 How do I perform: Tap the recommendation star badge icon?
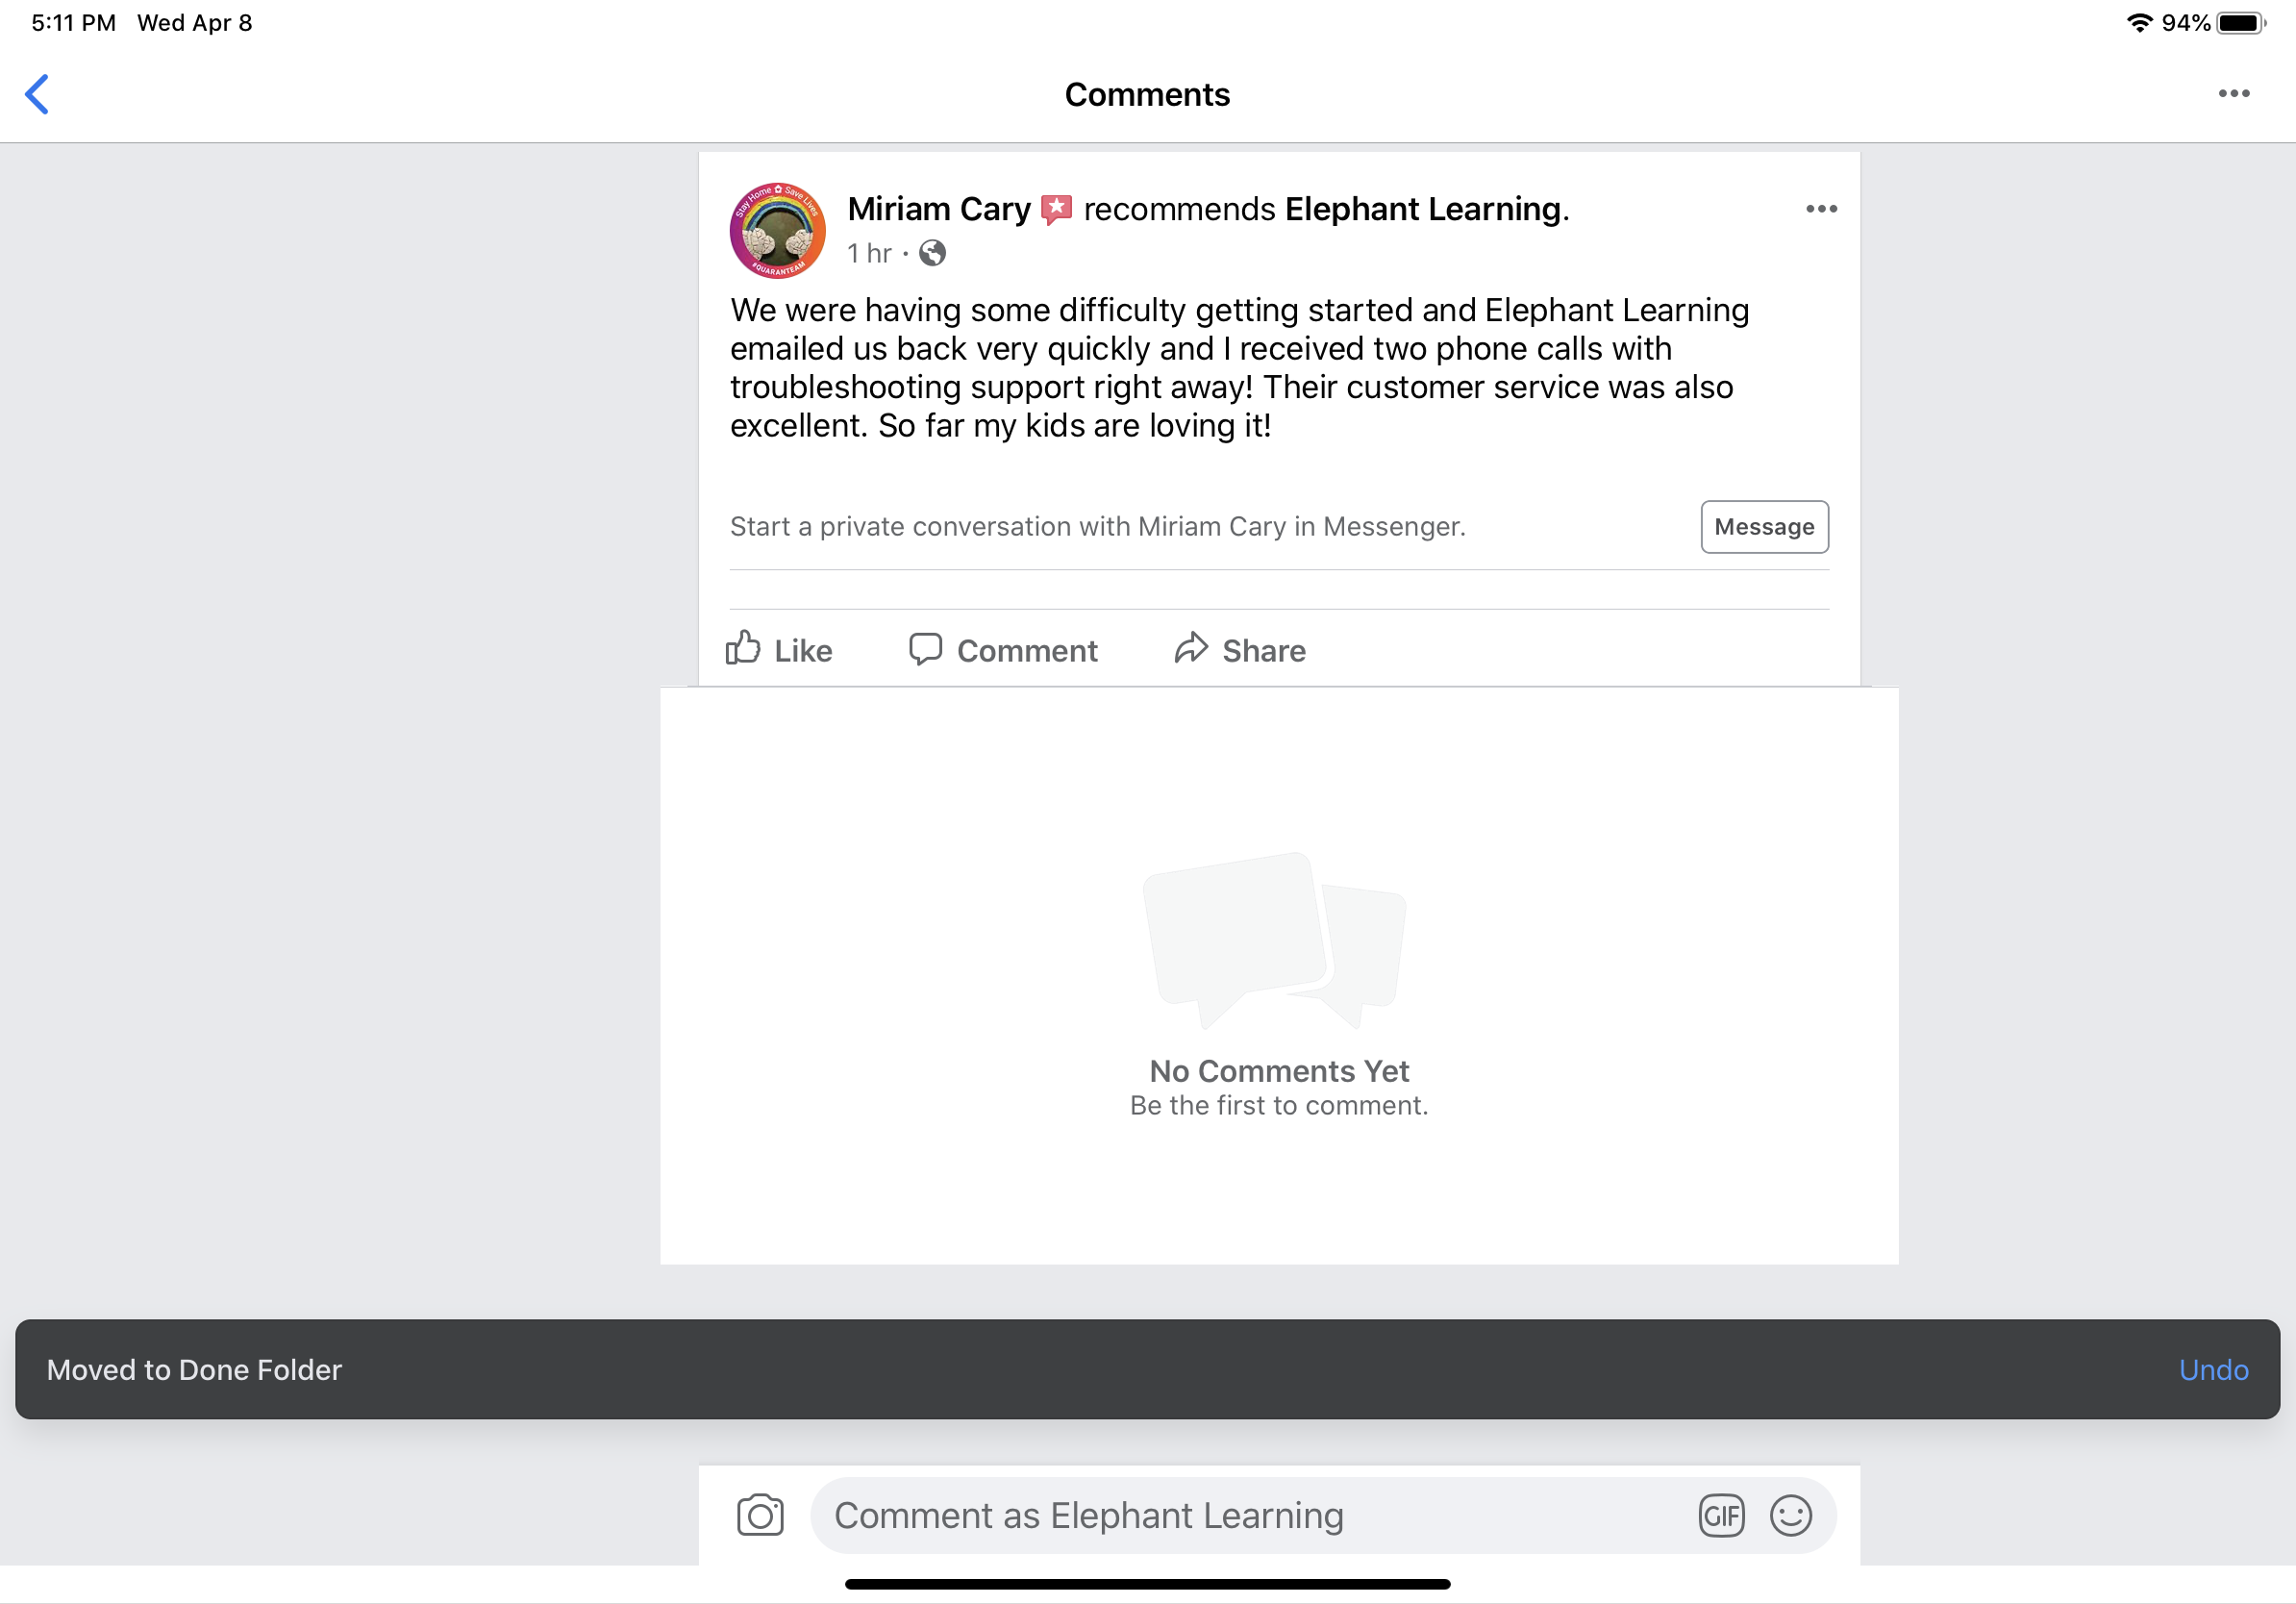point(1056,209)
